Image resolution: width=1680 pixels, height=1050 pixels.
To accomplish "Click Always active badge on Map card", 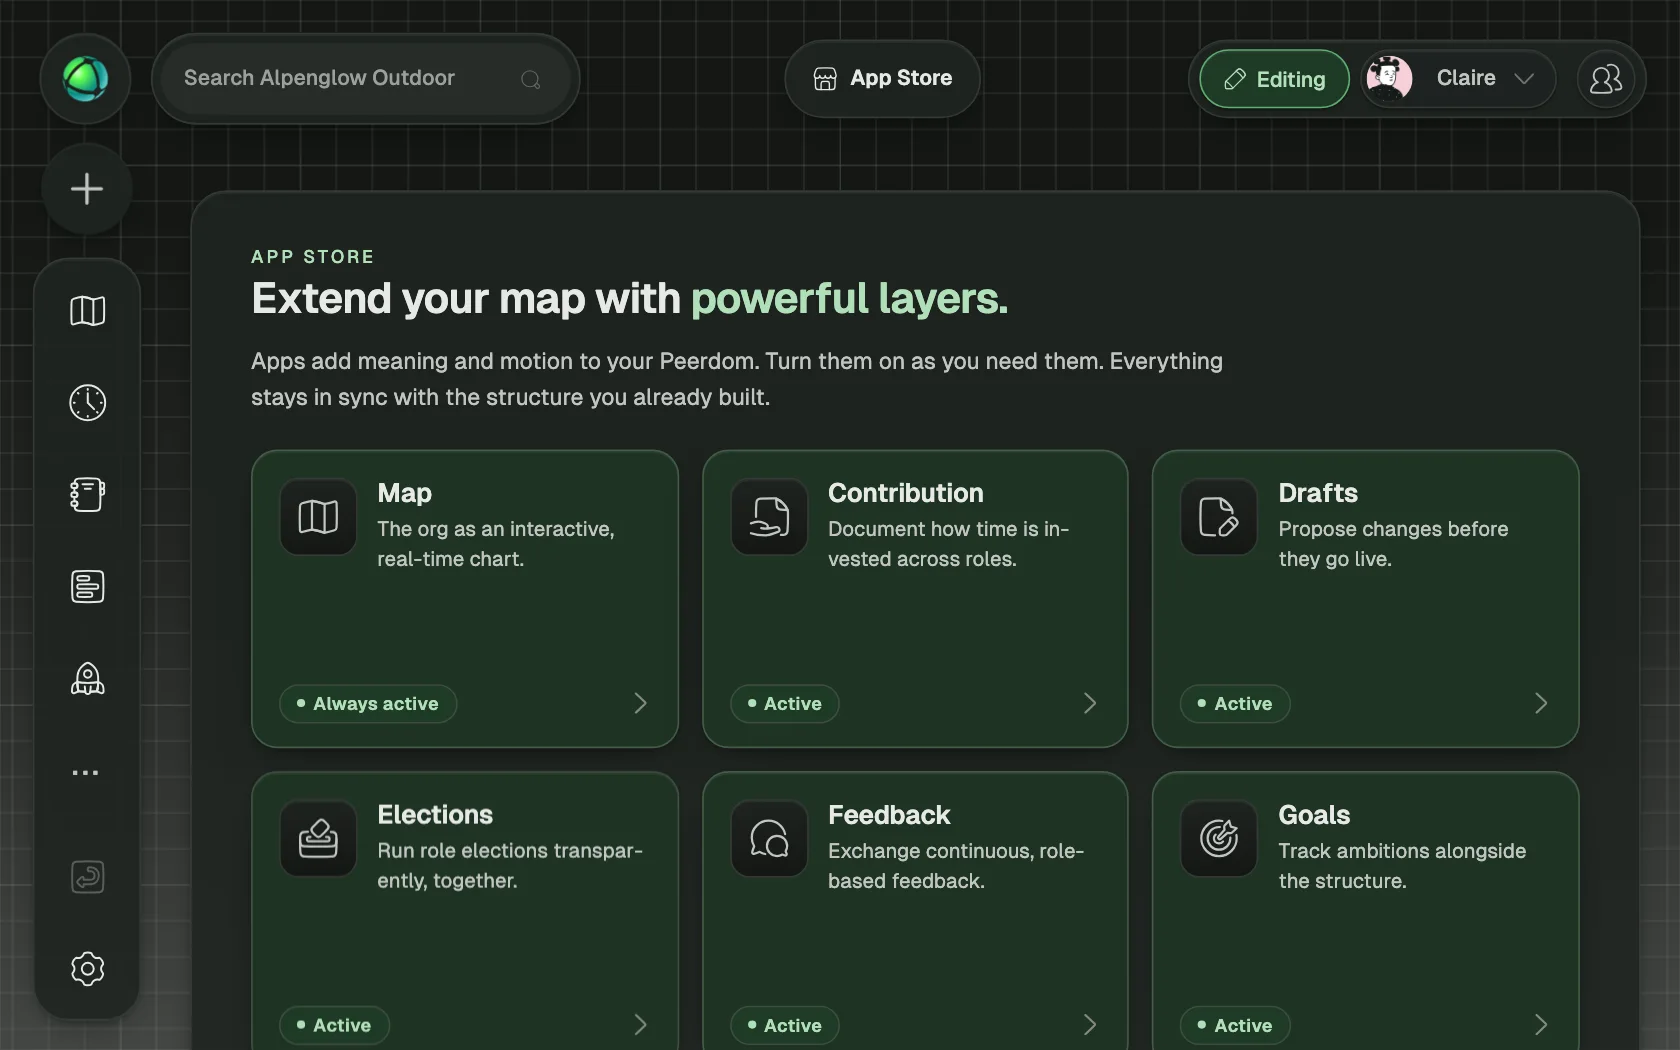I will point(368,704).
